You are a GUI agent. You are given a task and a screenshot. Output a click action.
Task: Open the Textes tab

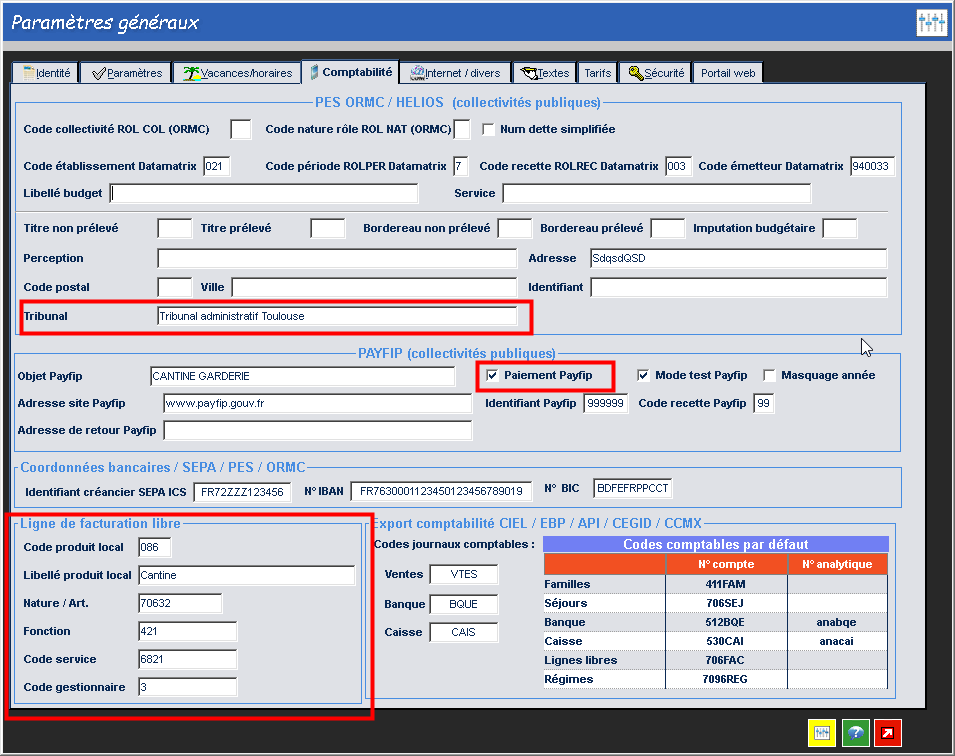coord(545,73)
